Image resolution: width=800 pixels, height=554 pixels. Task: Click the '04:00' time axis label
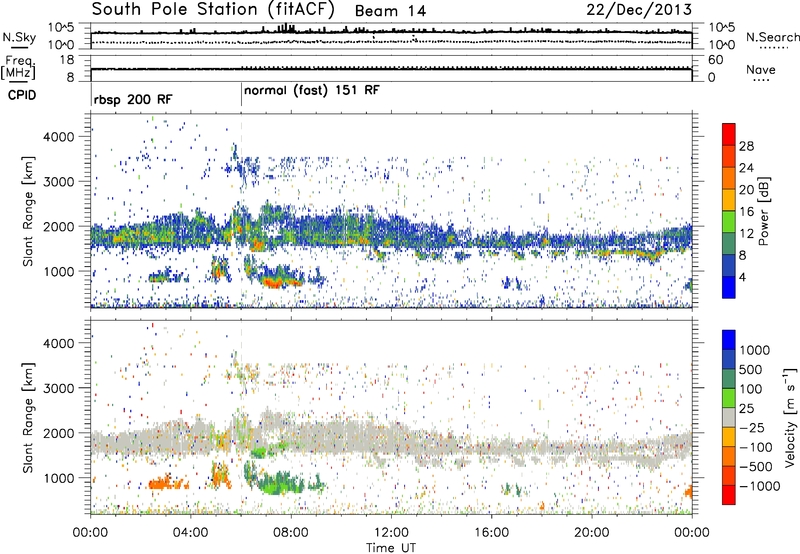coord(190,533)
